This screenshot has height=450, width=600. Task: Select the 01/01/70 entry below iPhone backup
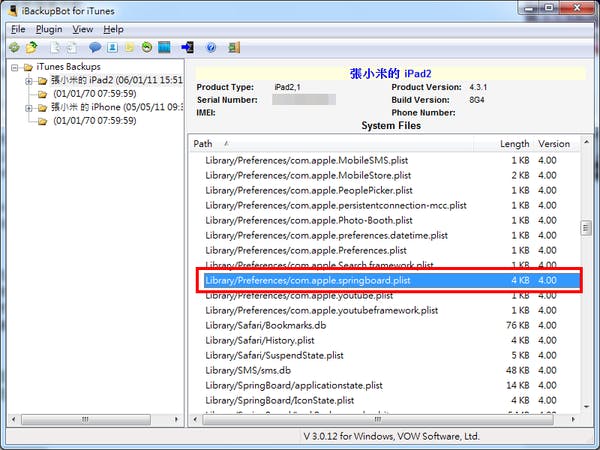(95, 121)
